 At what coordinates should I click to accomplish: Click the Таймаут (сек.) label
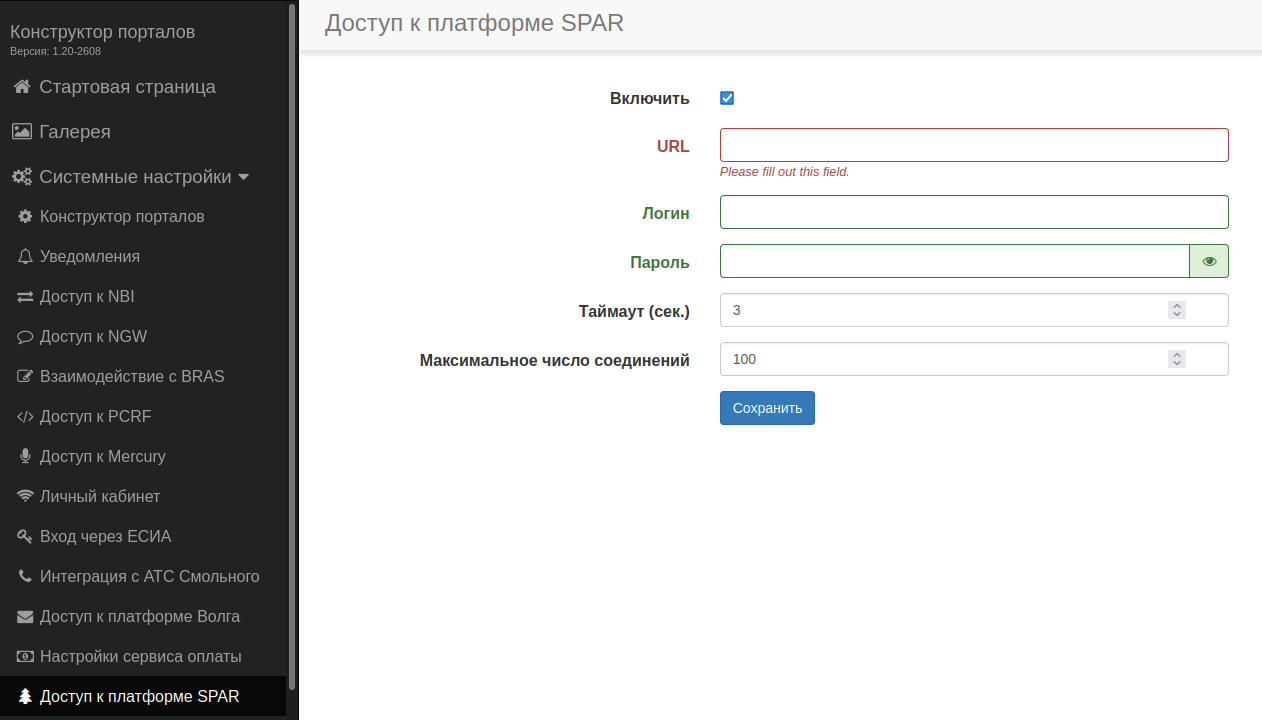pyautogui.click(x=634, y=311)
